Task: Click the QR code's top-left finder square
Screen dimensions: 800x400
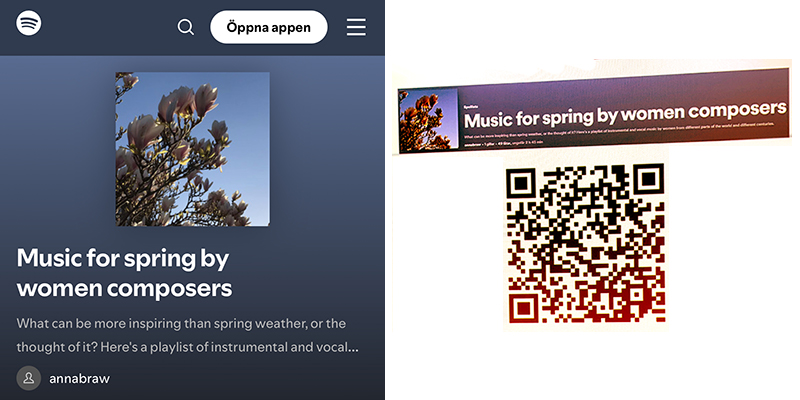Action: [x=520, y=181]
